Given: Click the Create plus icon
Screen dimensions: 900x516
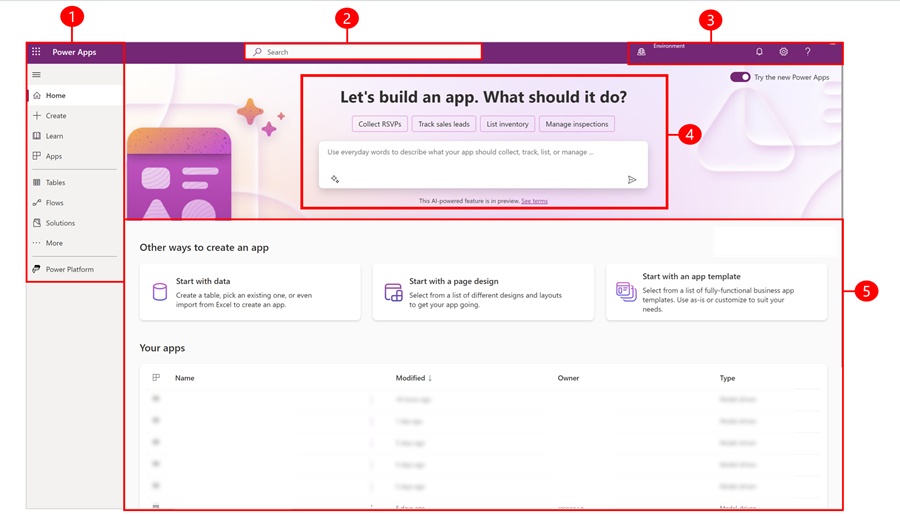Looking at the screenshot, I should pyautogui.click(x=37, y=115).
